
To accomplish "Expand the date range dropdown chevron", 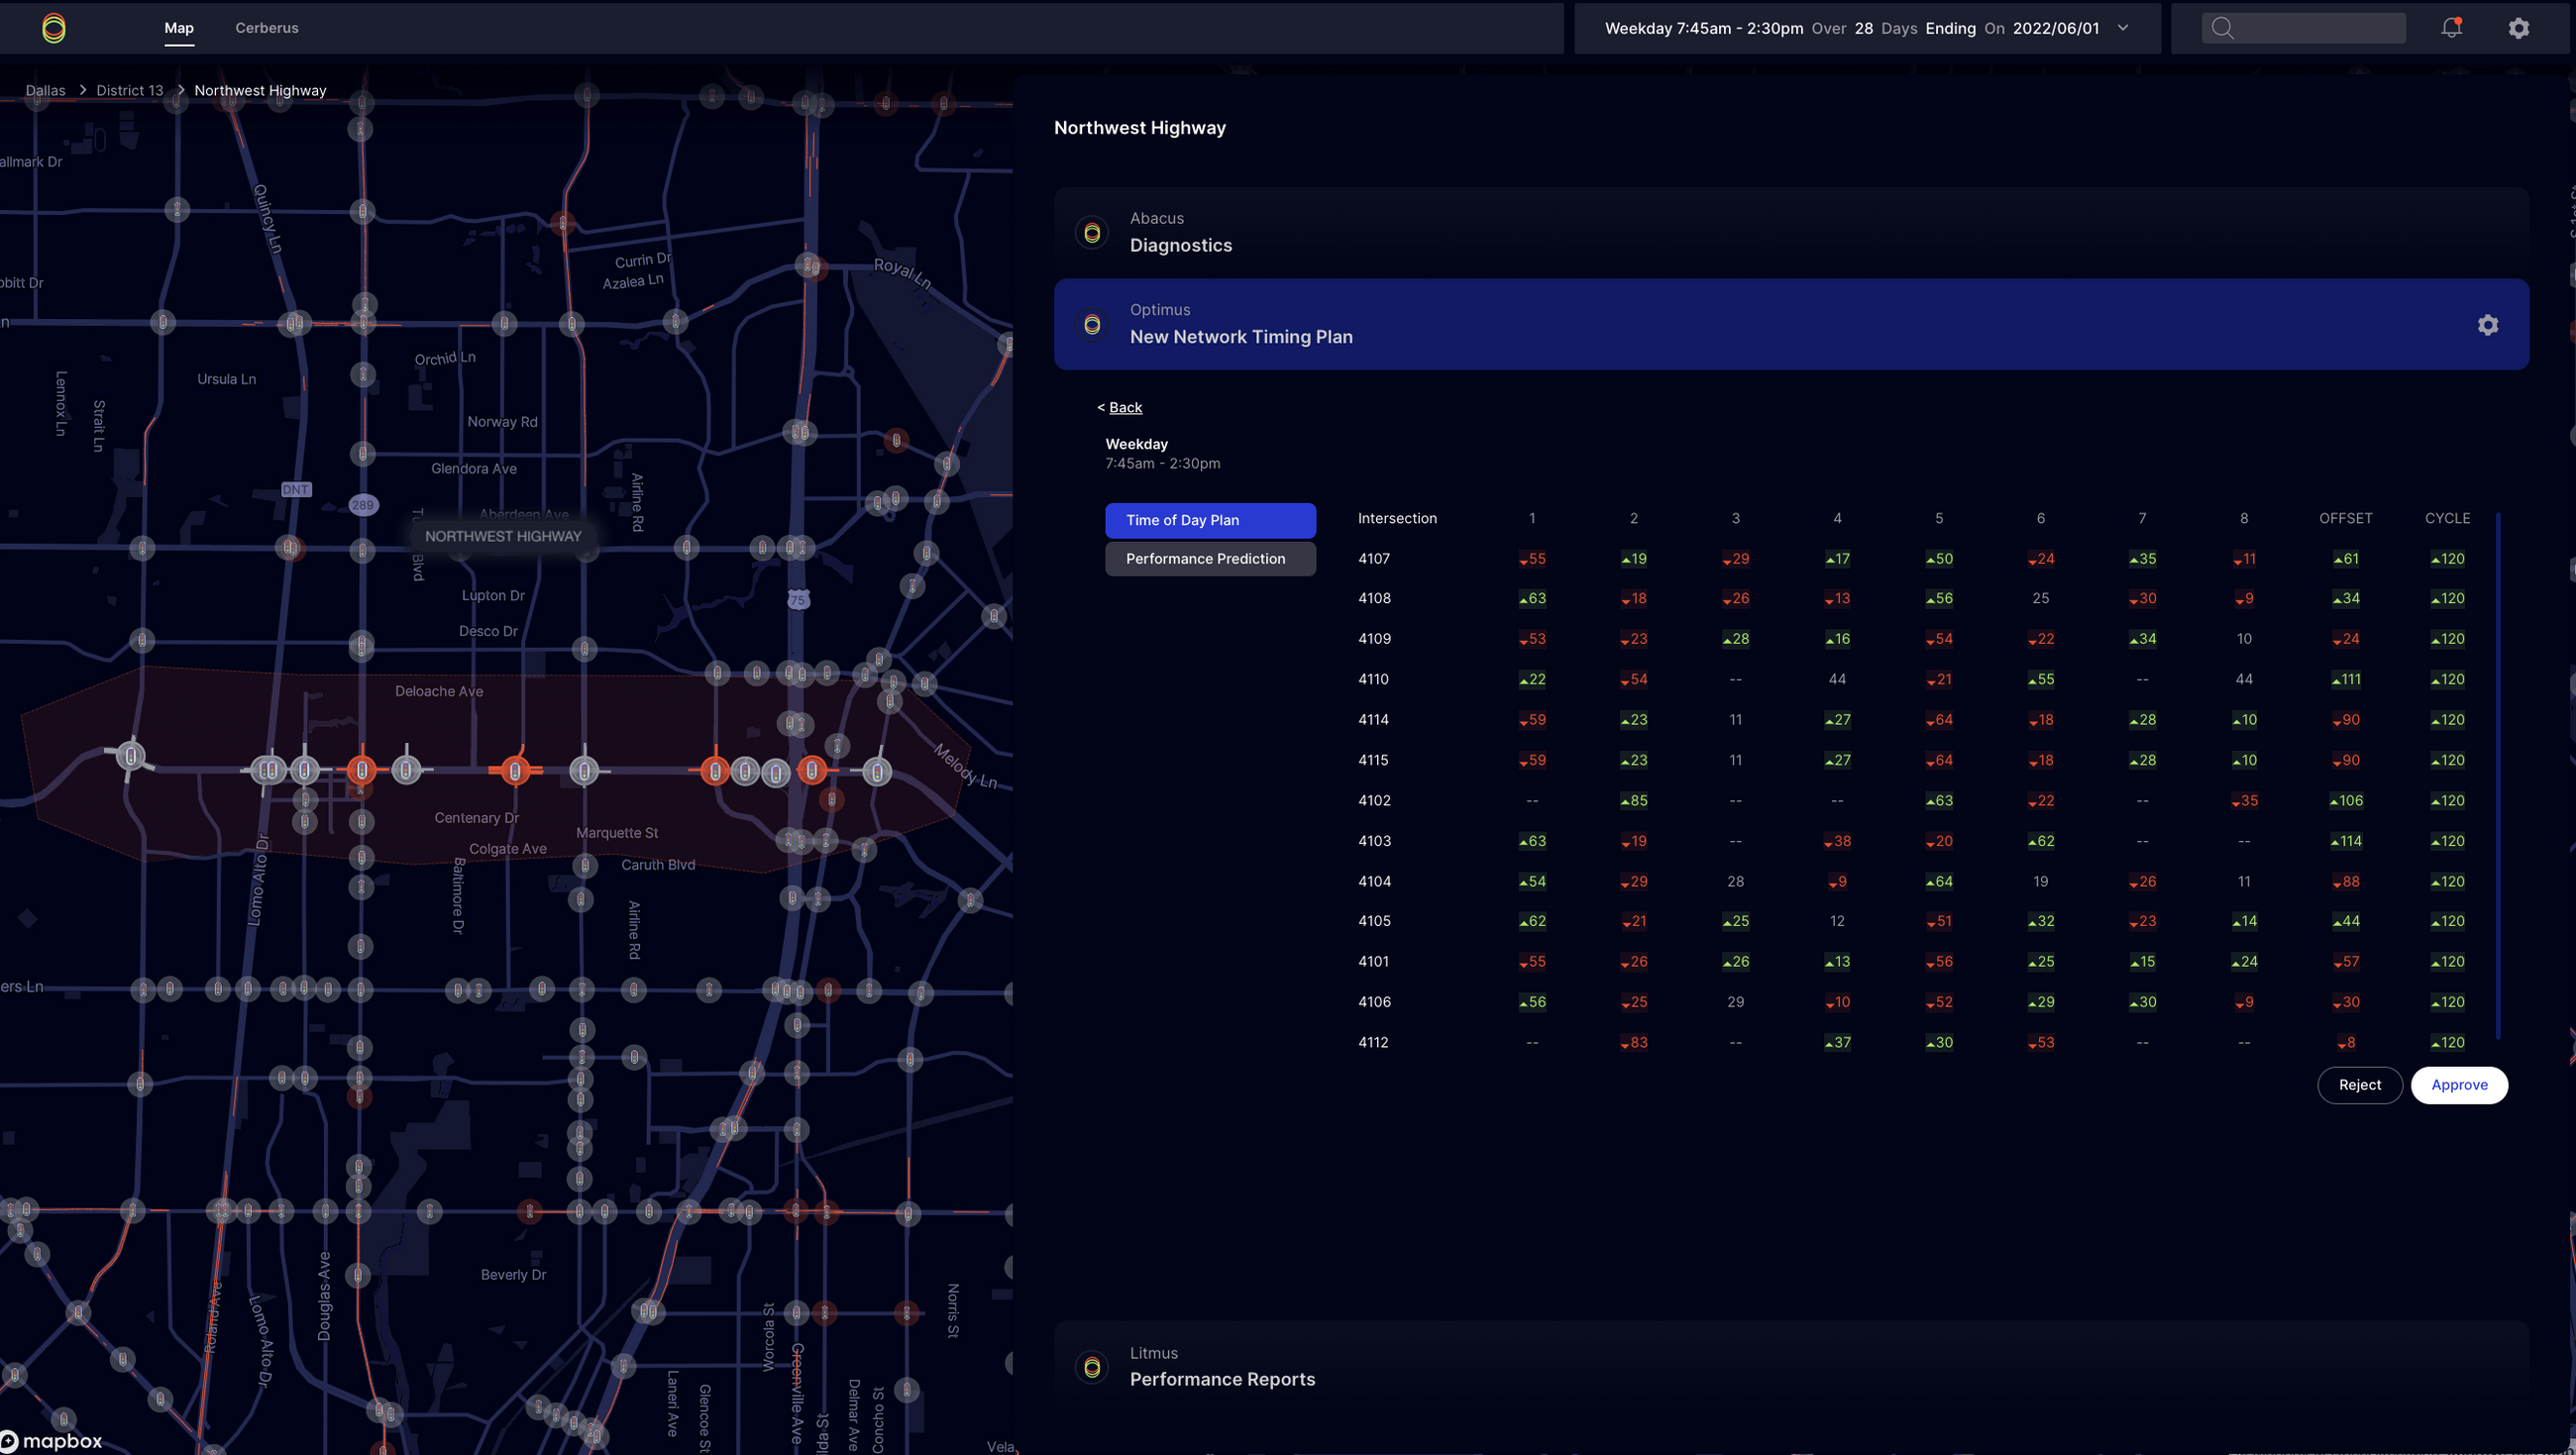I will (2123, 28).
